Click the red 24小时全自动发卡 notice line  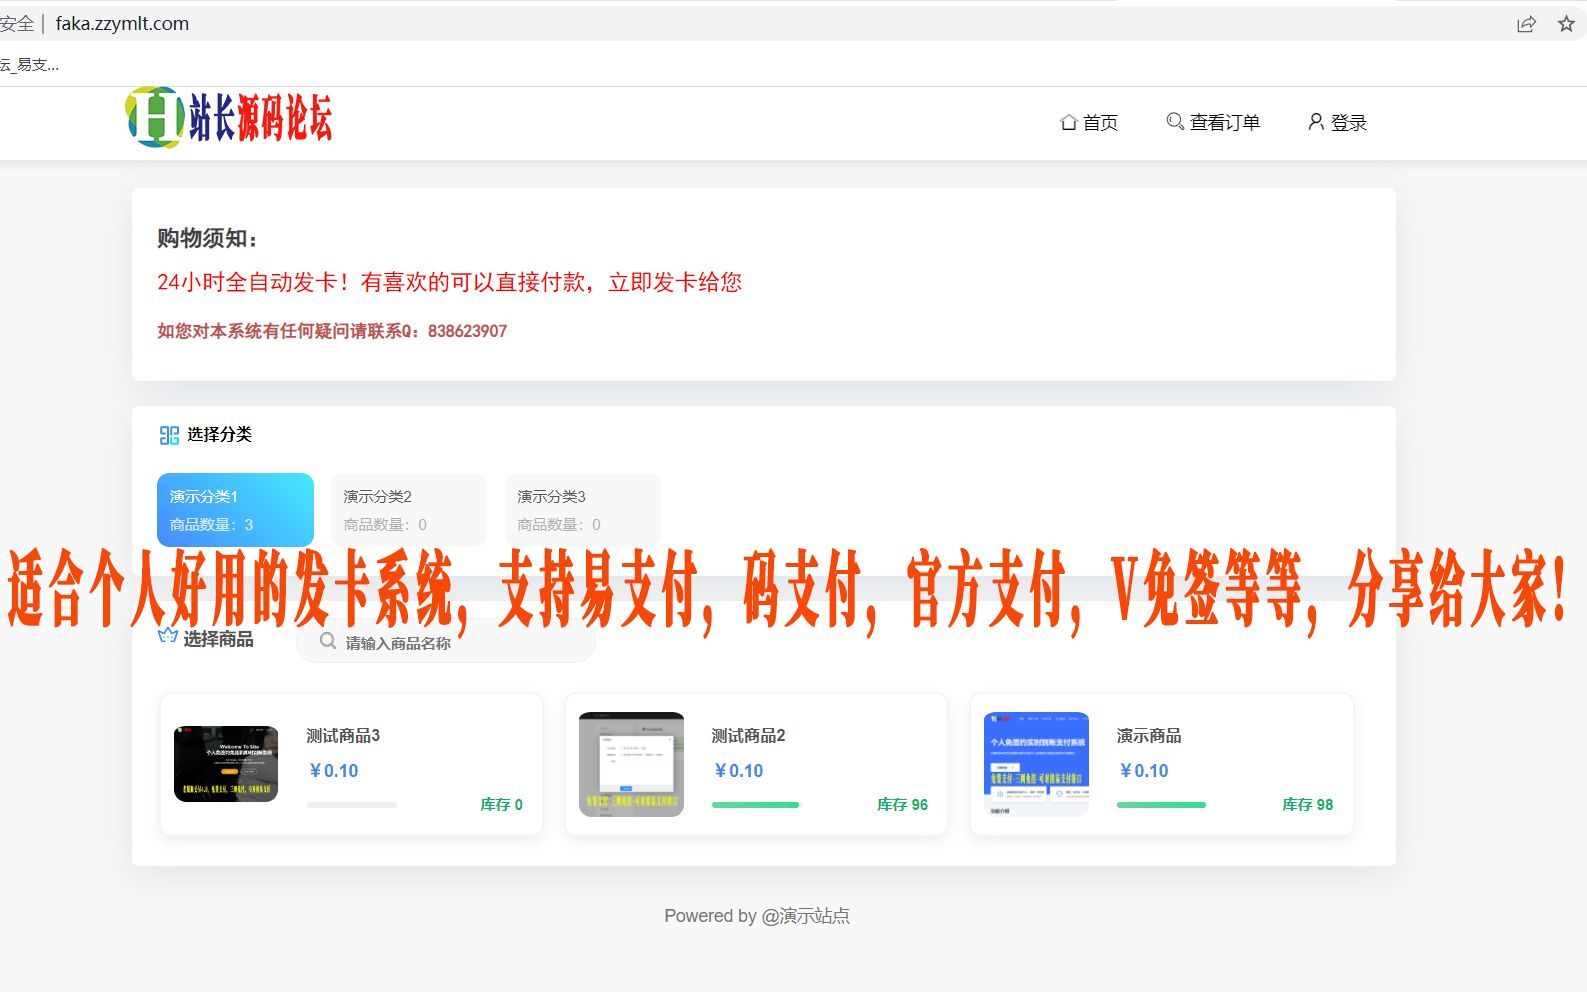click(449, 282)
